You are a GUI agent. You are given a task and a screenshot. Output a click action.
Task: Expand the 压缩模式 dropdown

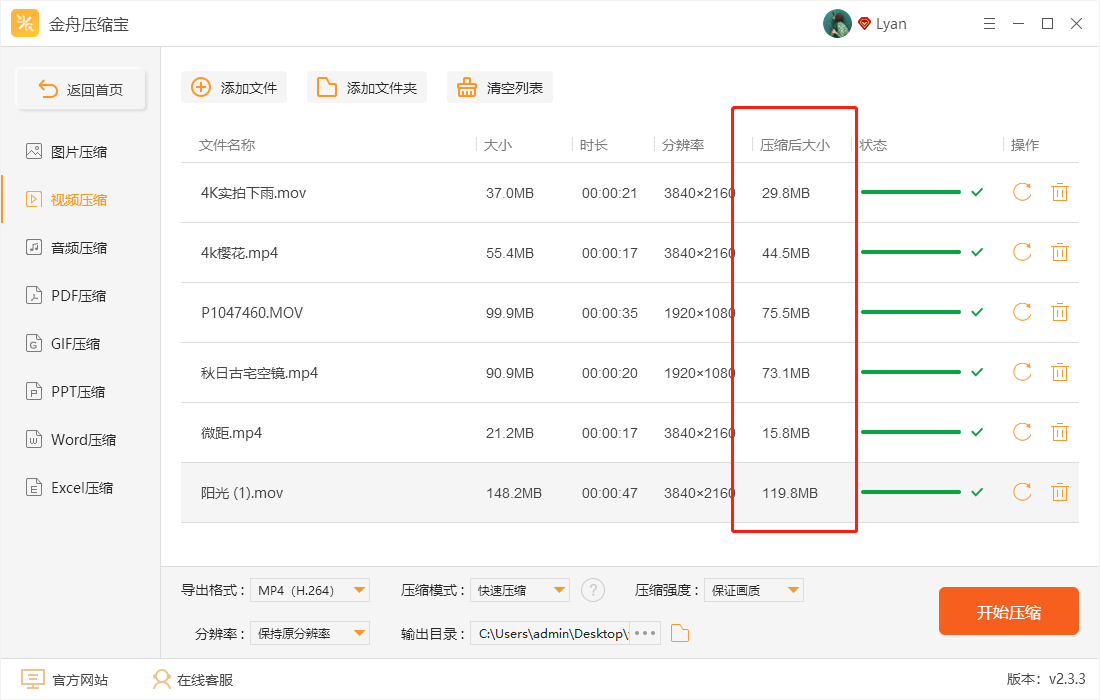point(520,589)
